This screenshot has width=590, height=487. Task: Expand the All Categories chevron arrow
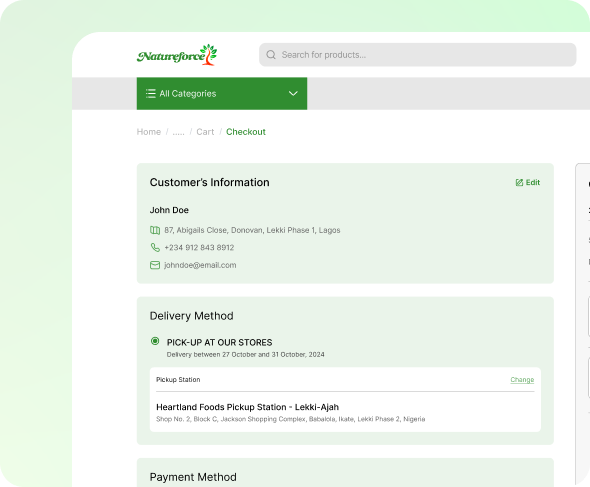click(x=293, y=94)
